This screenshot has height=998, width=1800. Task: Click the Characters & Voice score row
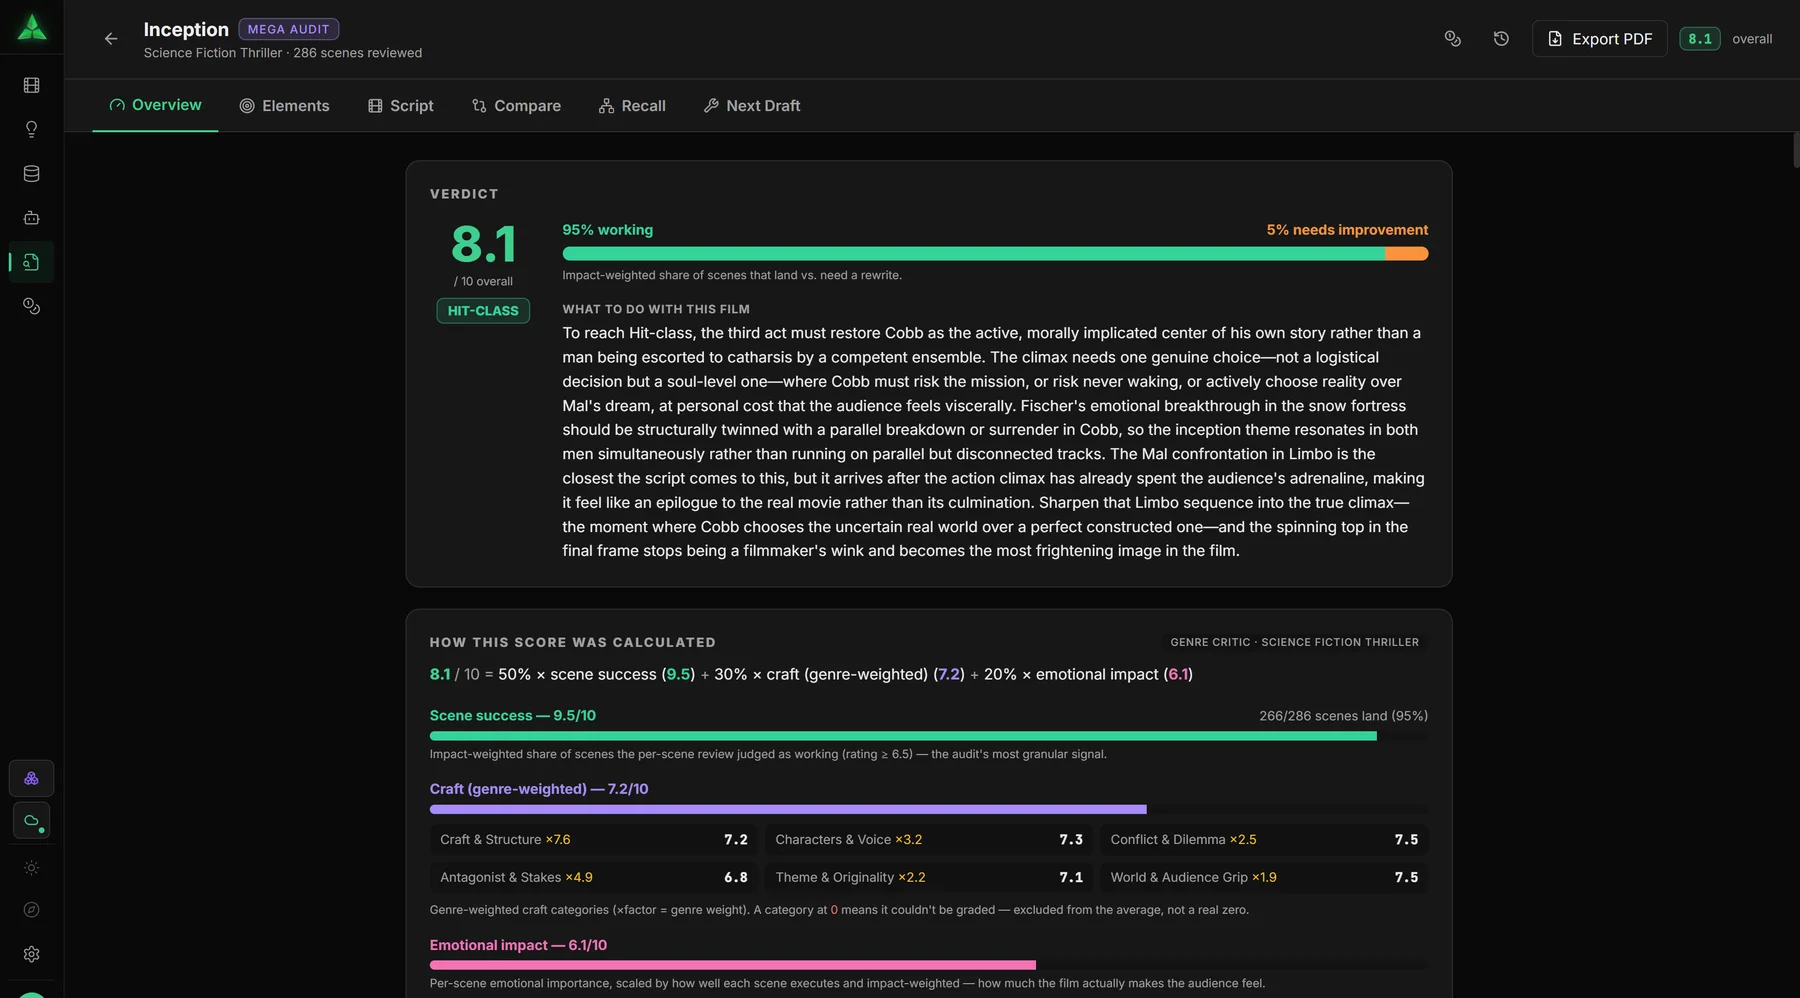[x=929, y=840]
